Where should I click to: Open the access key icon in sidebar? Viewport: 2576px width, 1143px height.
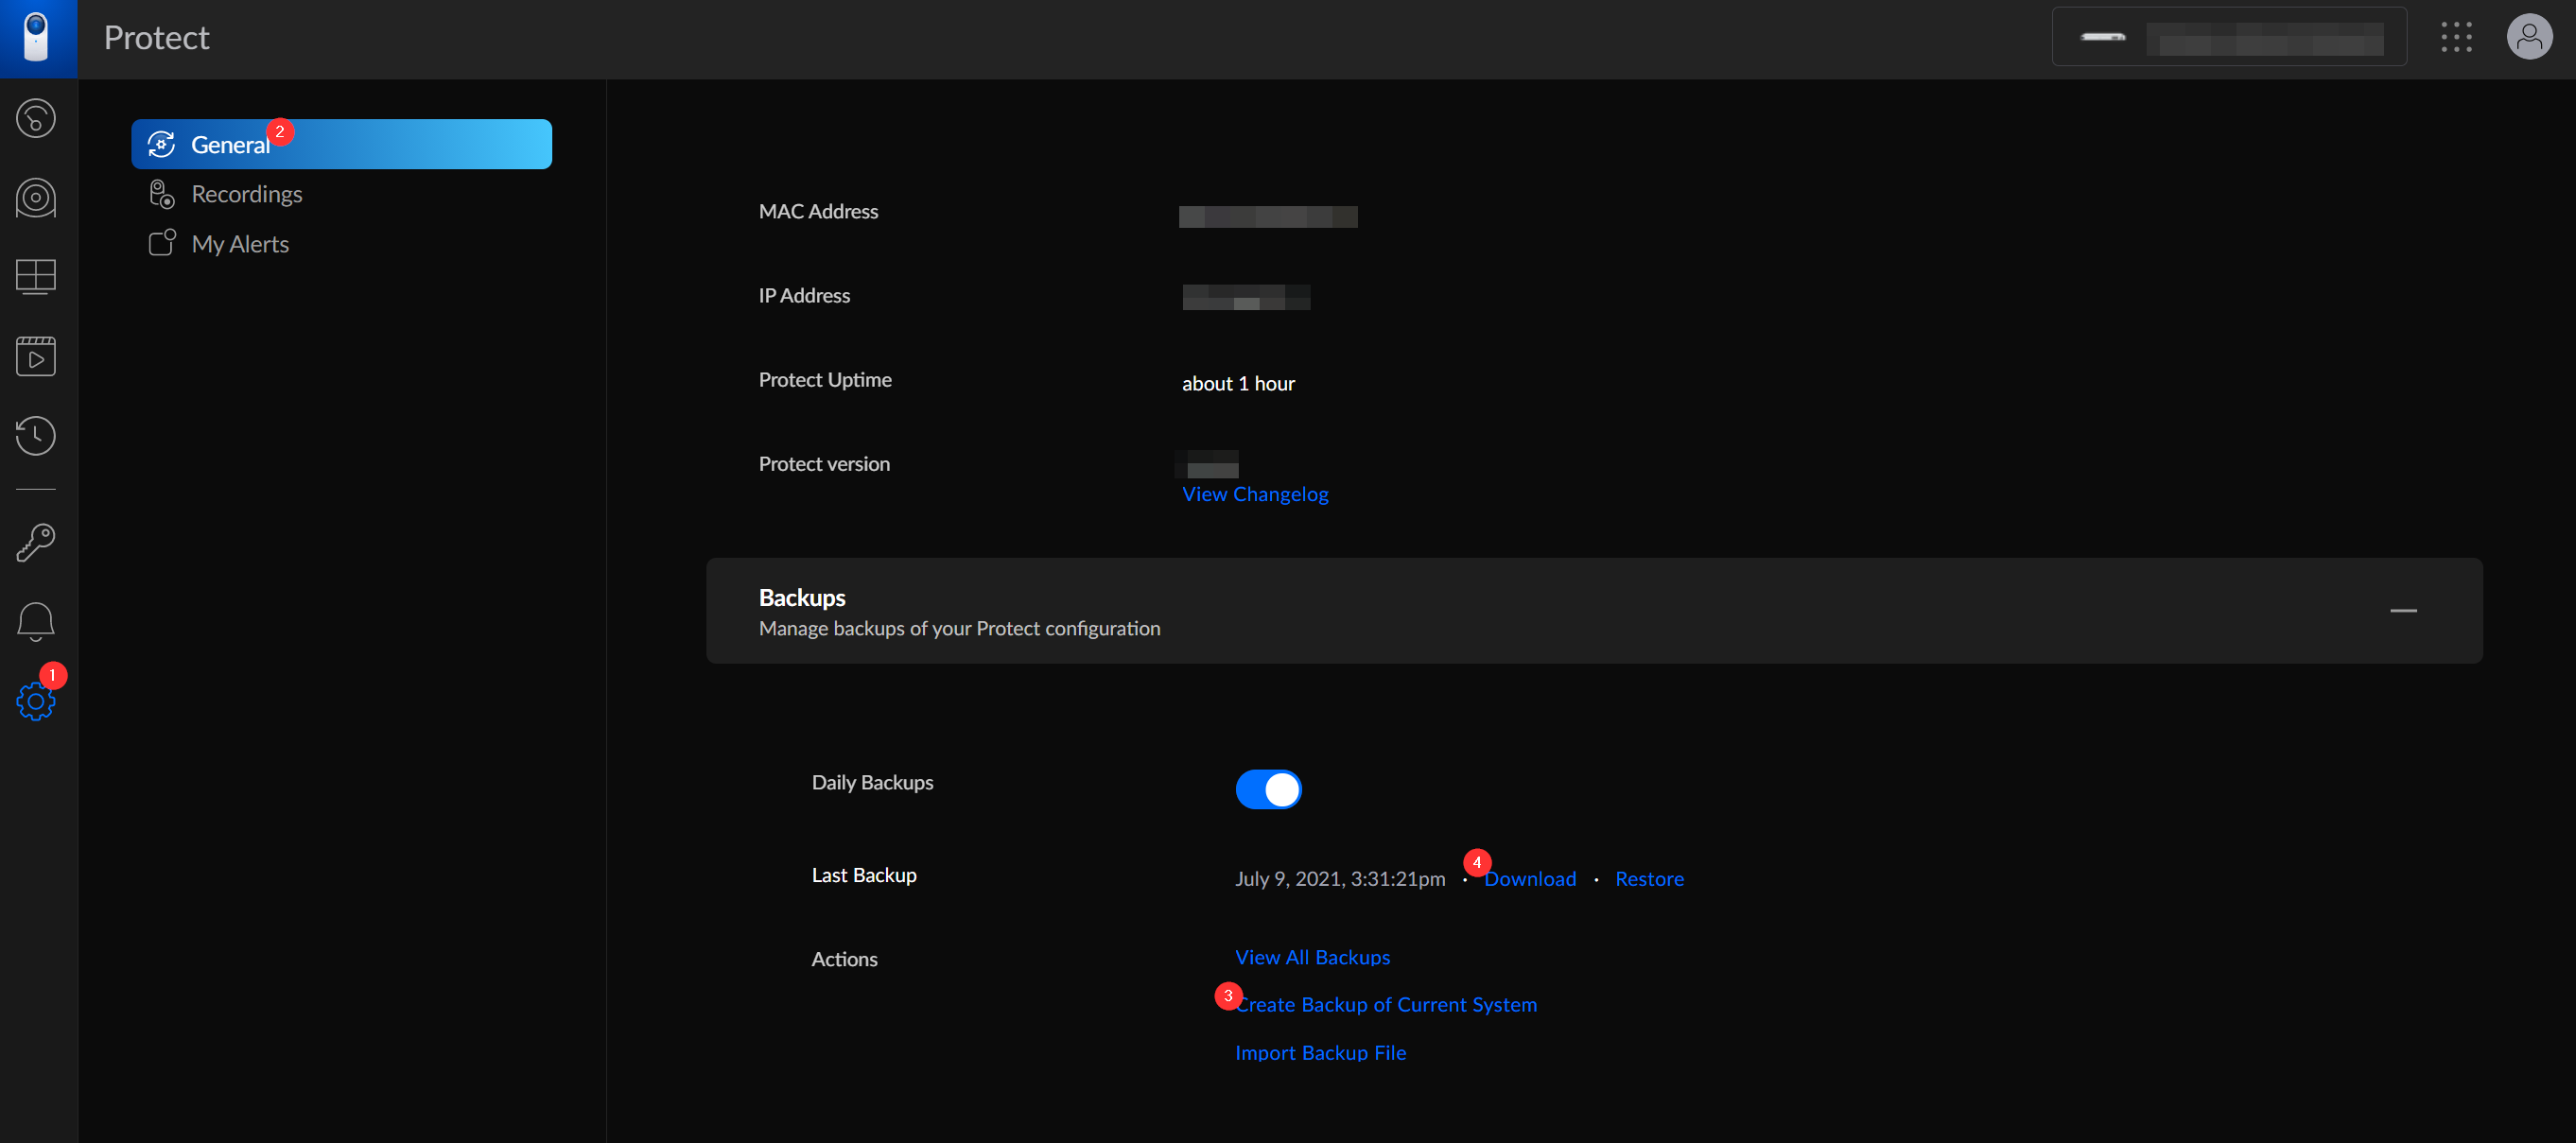click(36, 543)
